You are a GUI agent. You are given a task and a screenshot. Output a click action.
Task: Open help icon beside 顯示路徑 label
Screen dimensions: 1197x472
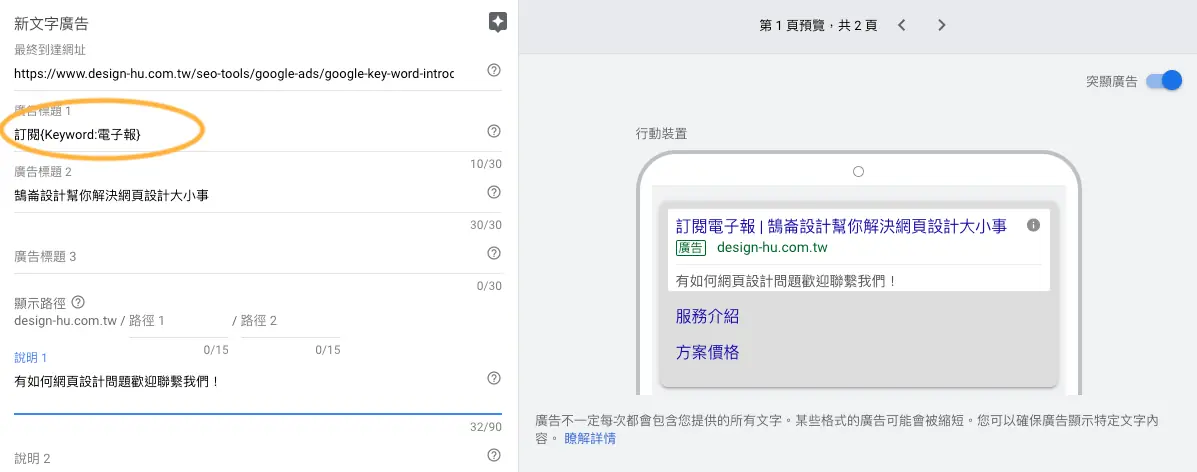[77, 302]
